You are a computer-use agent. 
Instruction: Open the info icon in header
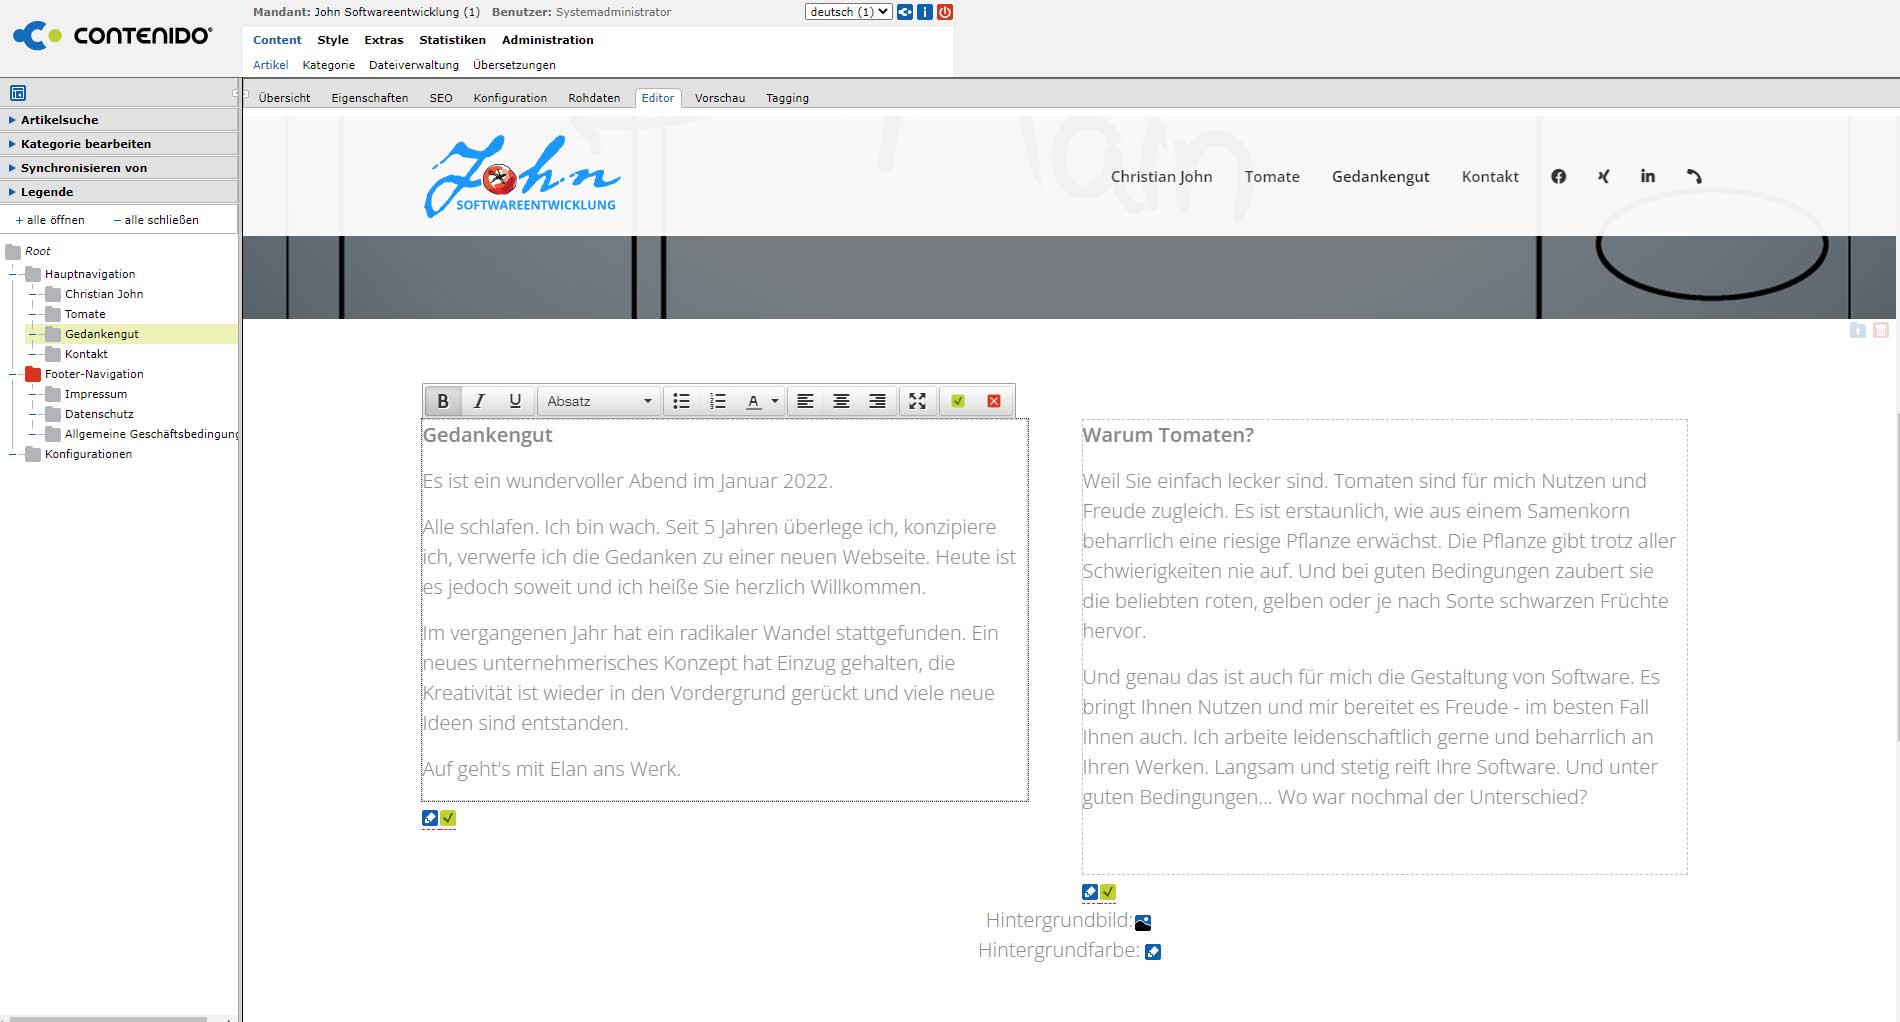925,12
